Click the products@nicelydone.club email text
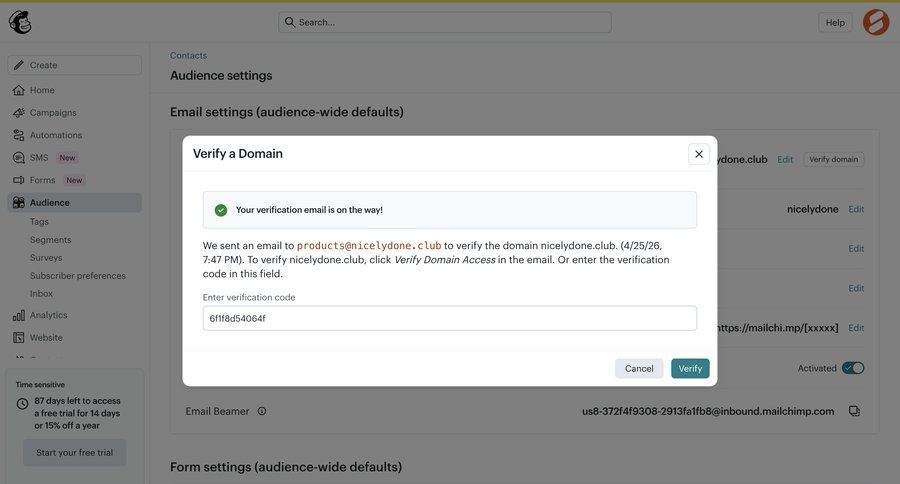The image size is (900, 484). click(x=369, y=246)
